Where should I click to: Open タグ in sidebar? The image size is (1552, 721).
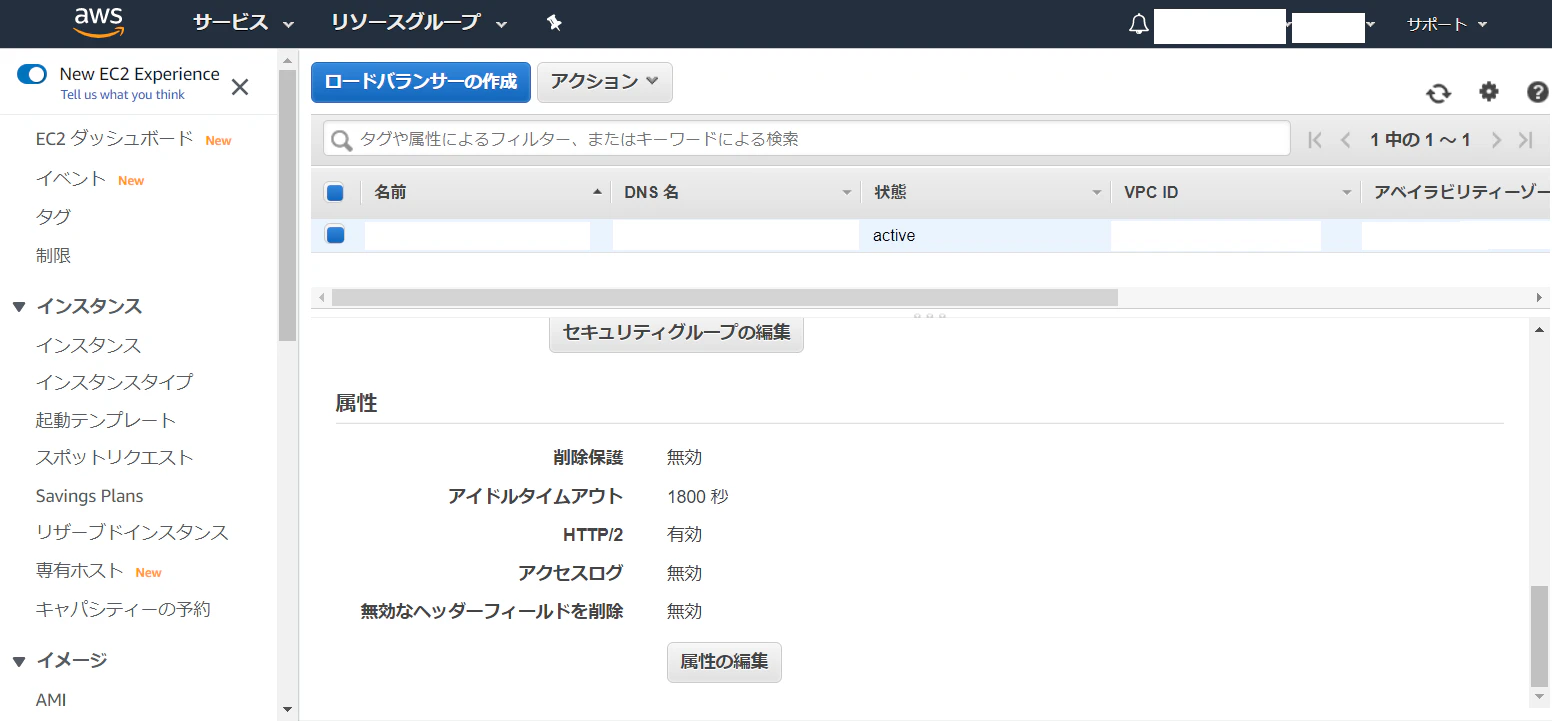click(53, 217)
